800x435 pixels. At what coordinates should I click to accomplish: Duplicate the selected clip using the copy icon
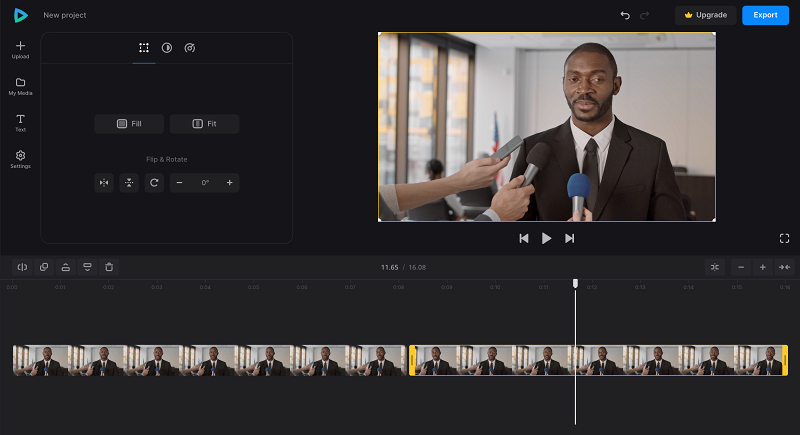[x=44, y=267]
